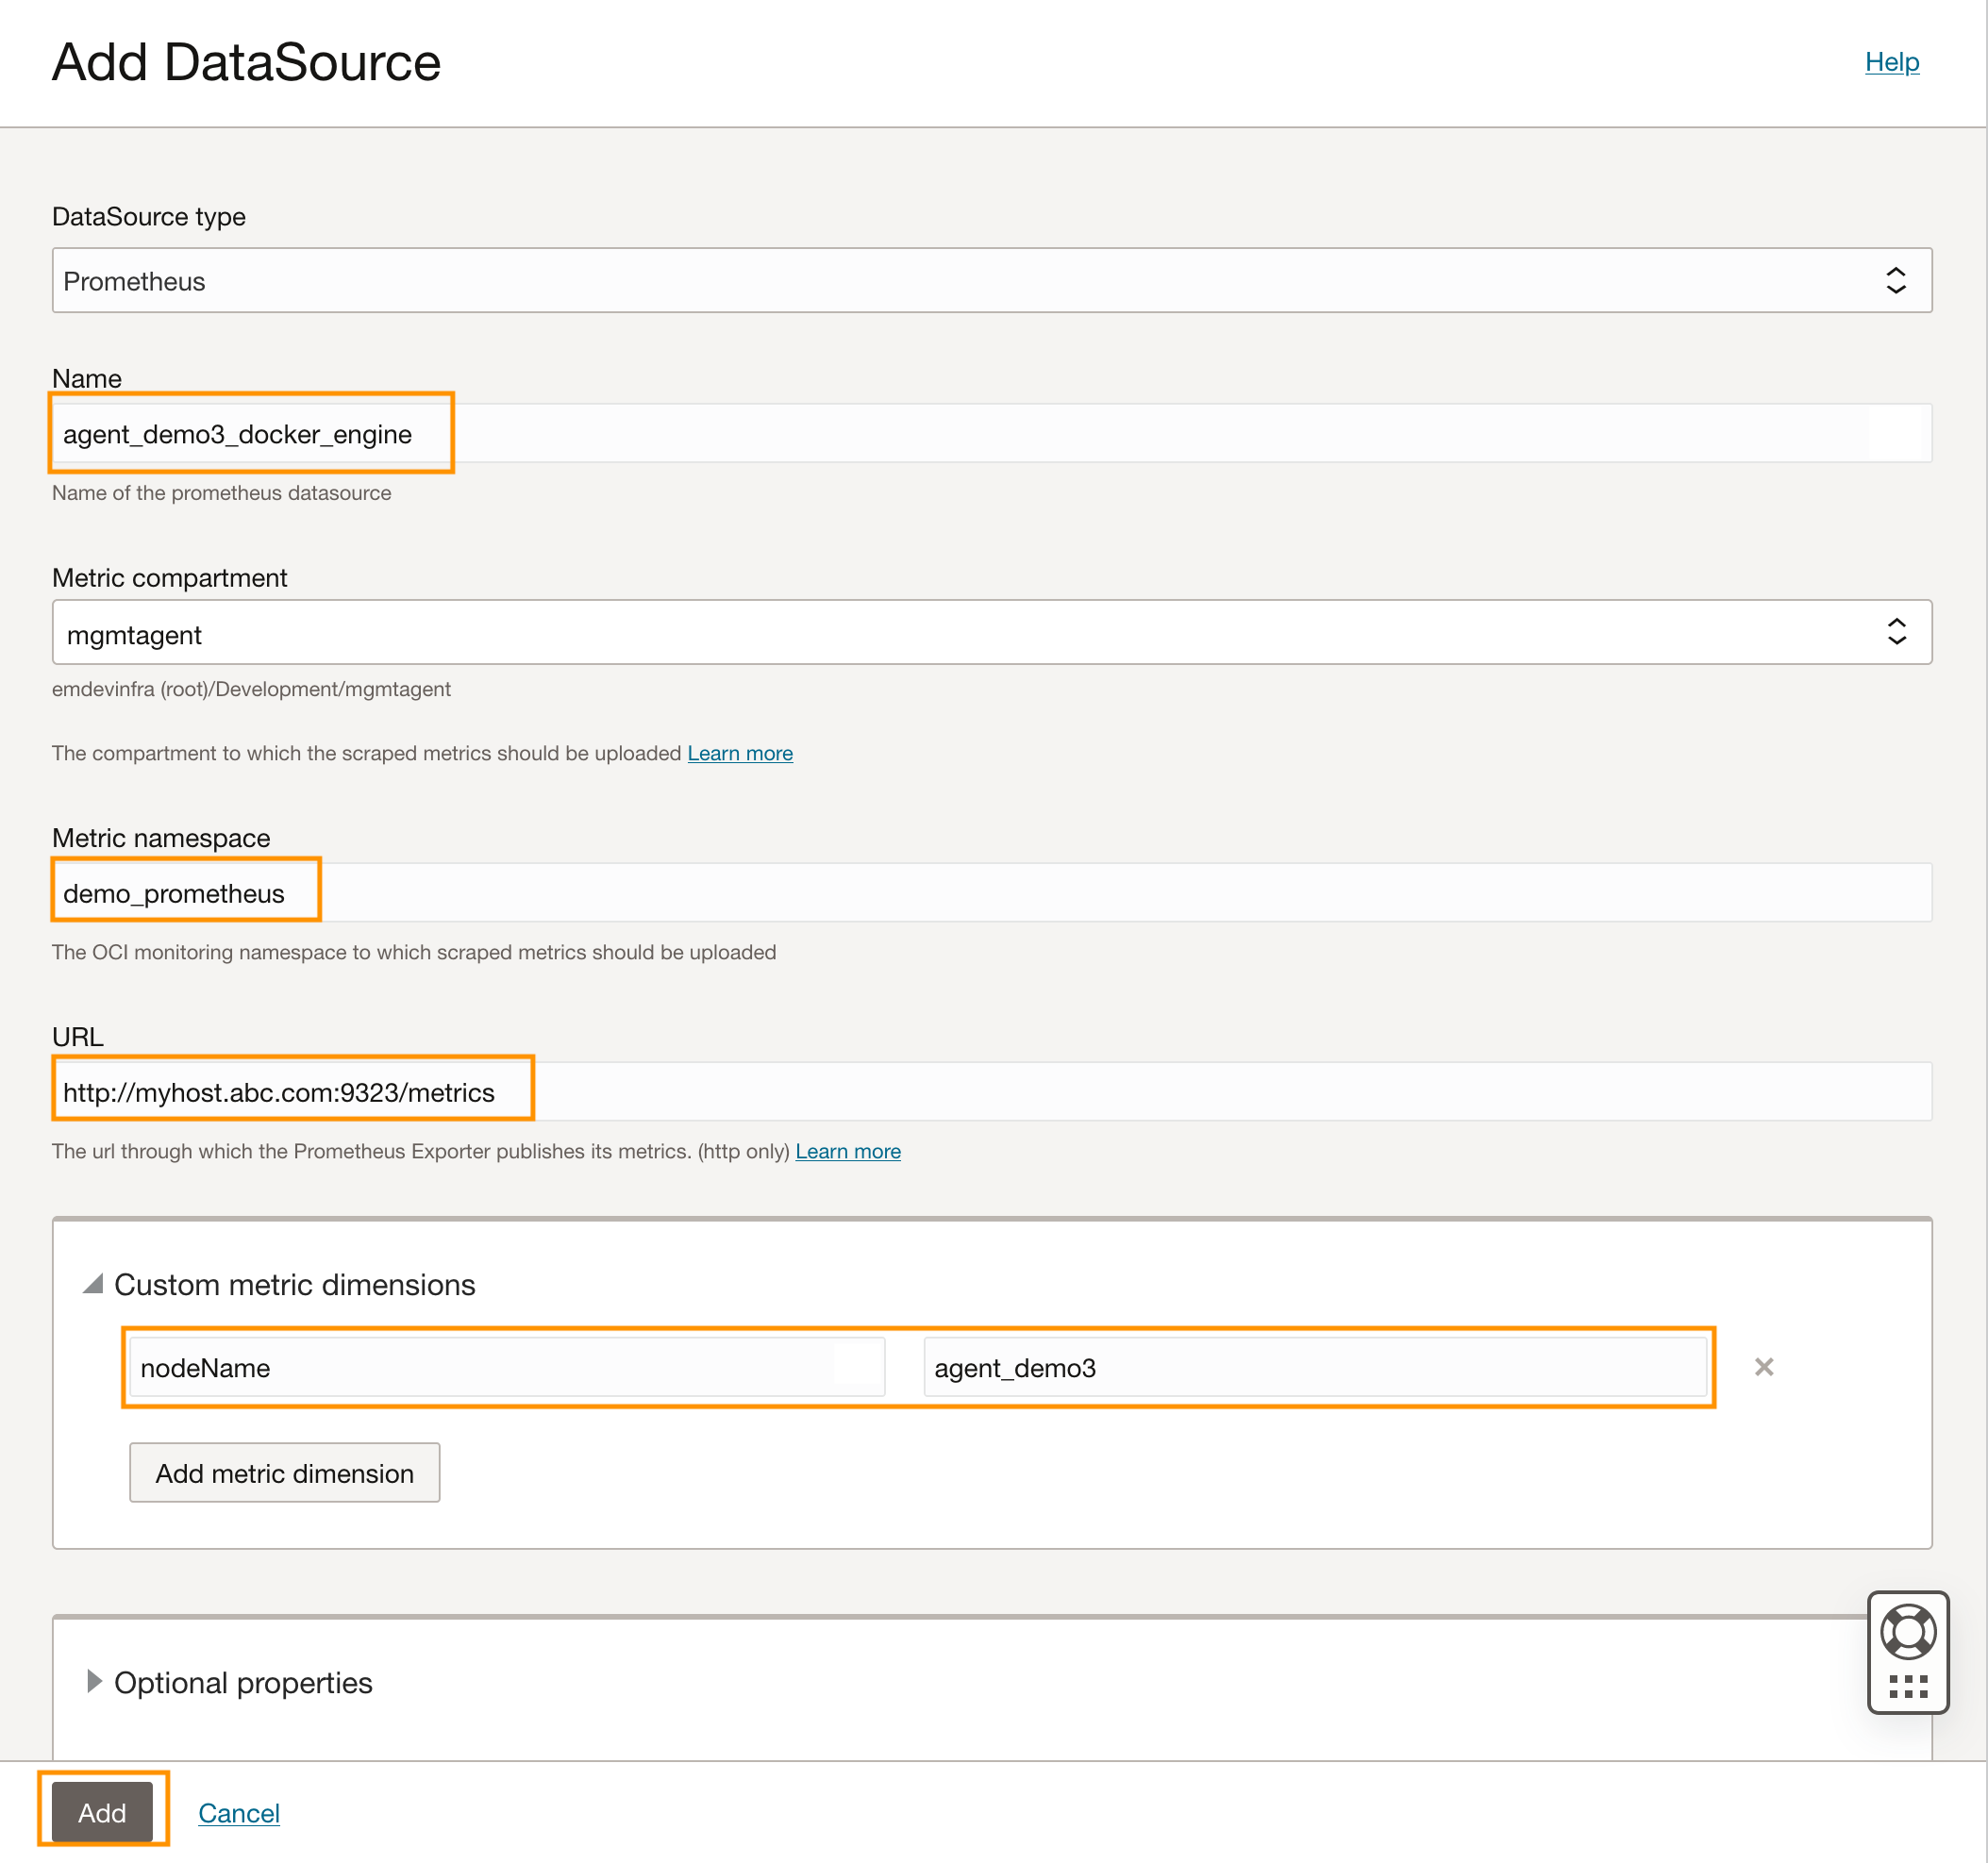Open Learn more link for URL
Screen dimensions: 1988x1863
point(848,1151)
